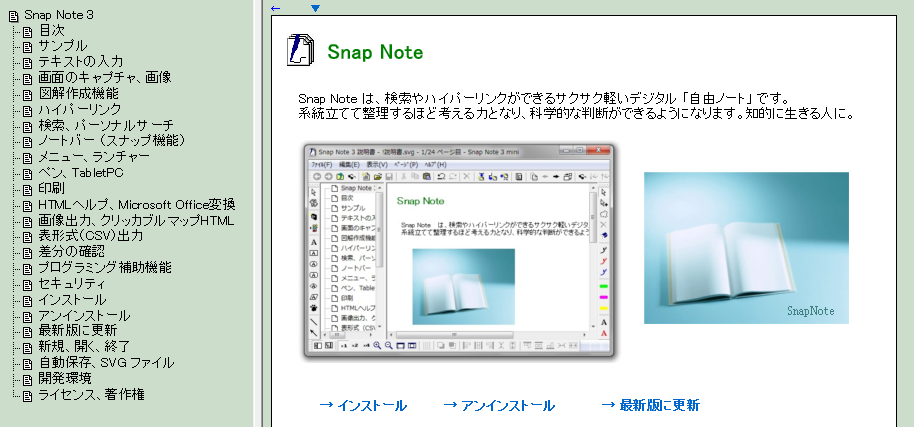Follow the → インストール link on the page
914x427 pixels.
tap(363, 405)
